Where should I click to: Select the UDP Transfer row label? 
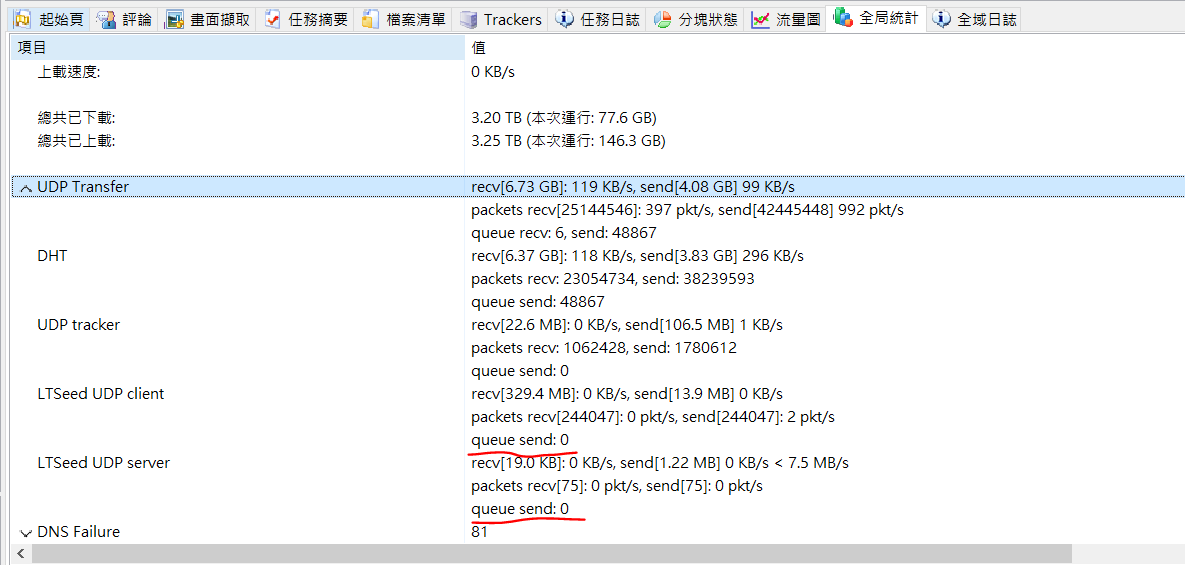(83, 187)
